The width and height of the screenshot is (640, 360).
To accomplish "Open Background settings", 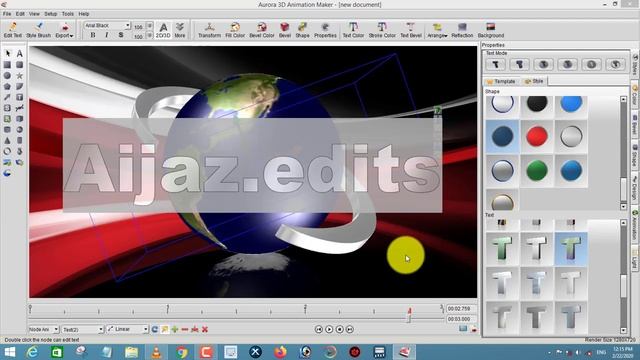I will (491, 30).
